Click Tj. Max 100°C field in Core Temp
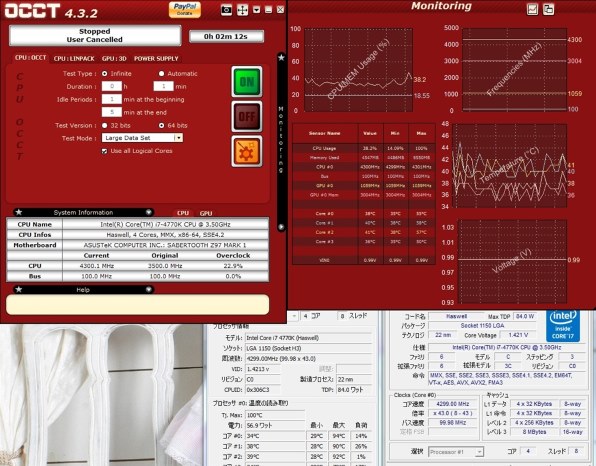The image size is (596, 466). click(275, 415)
